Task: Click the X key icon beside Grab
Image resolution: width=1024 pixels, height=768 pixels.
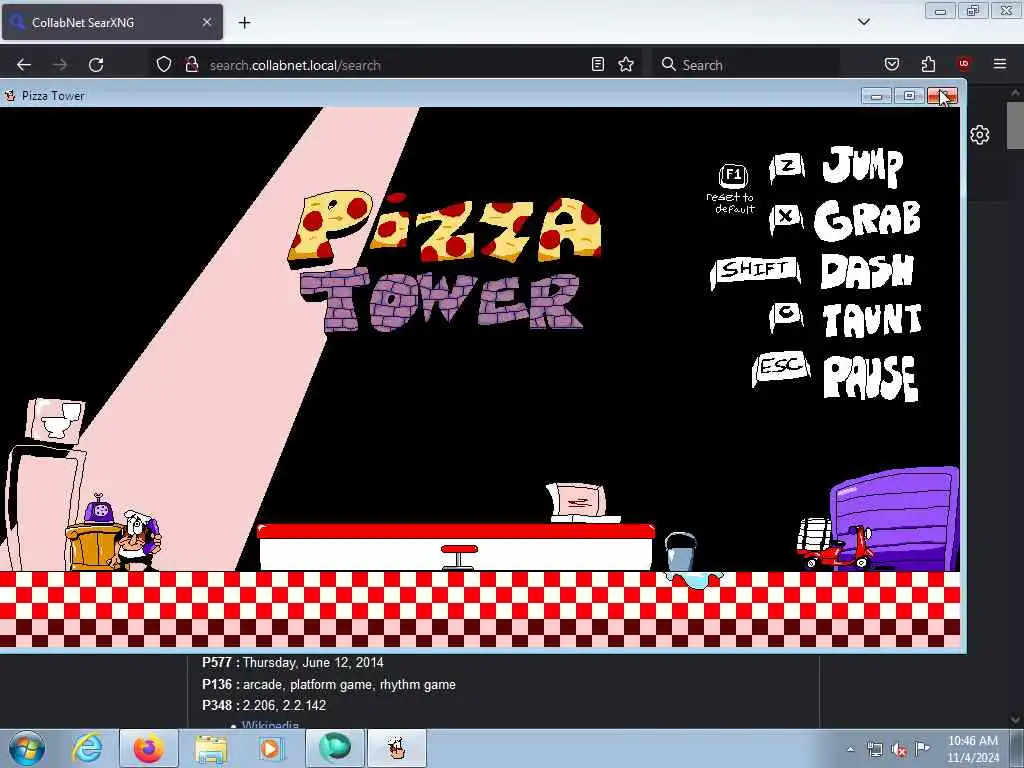Action: [786, 217]
